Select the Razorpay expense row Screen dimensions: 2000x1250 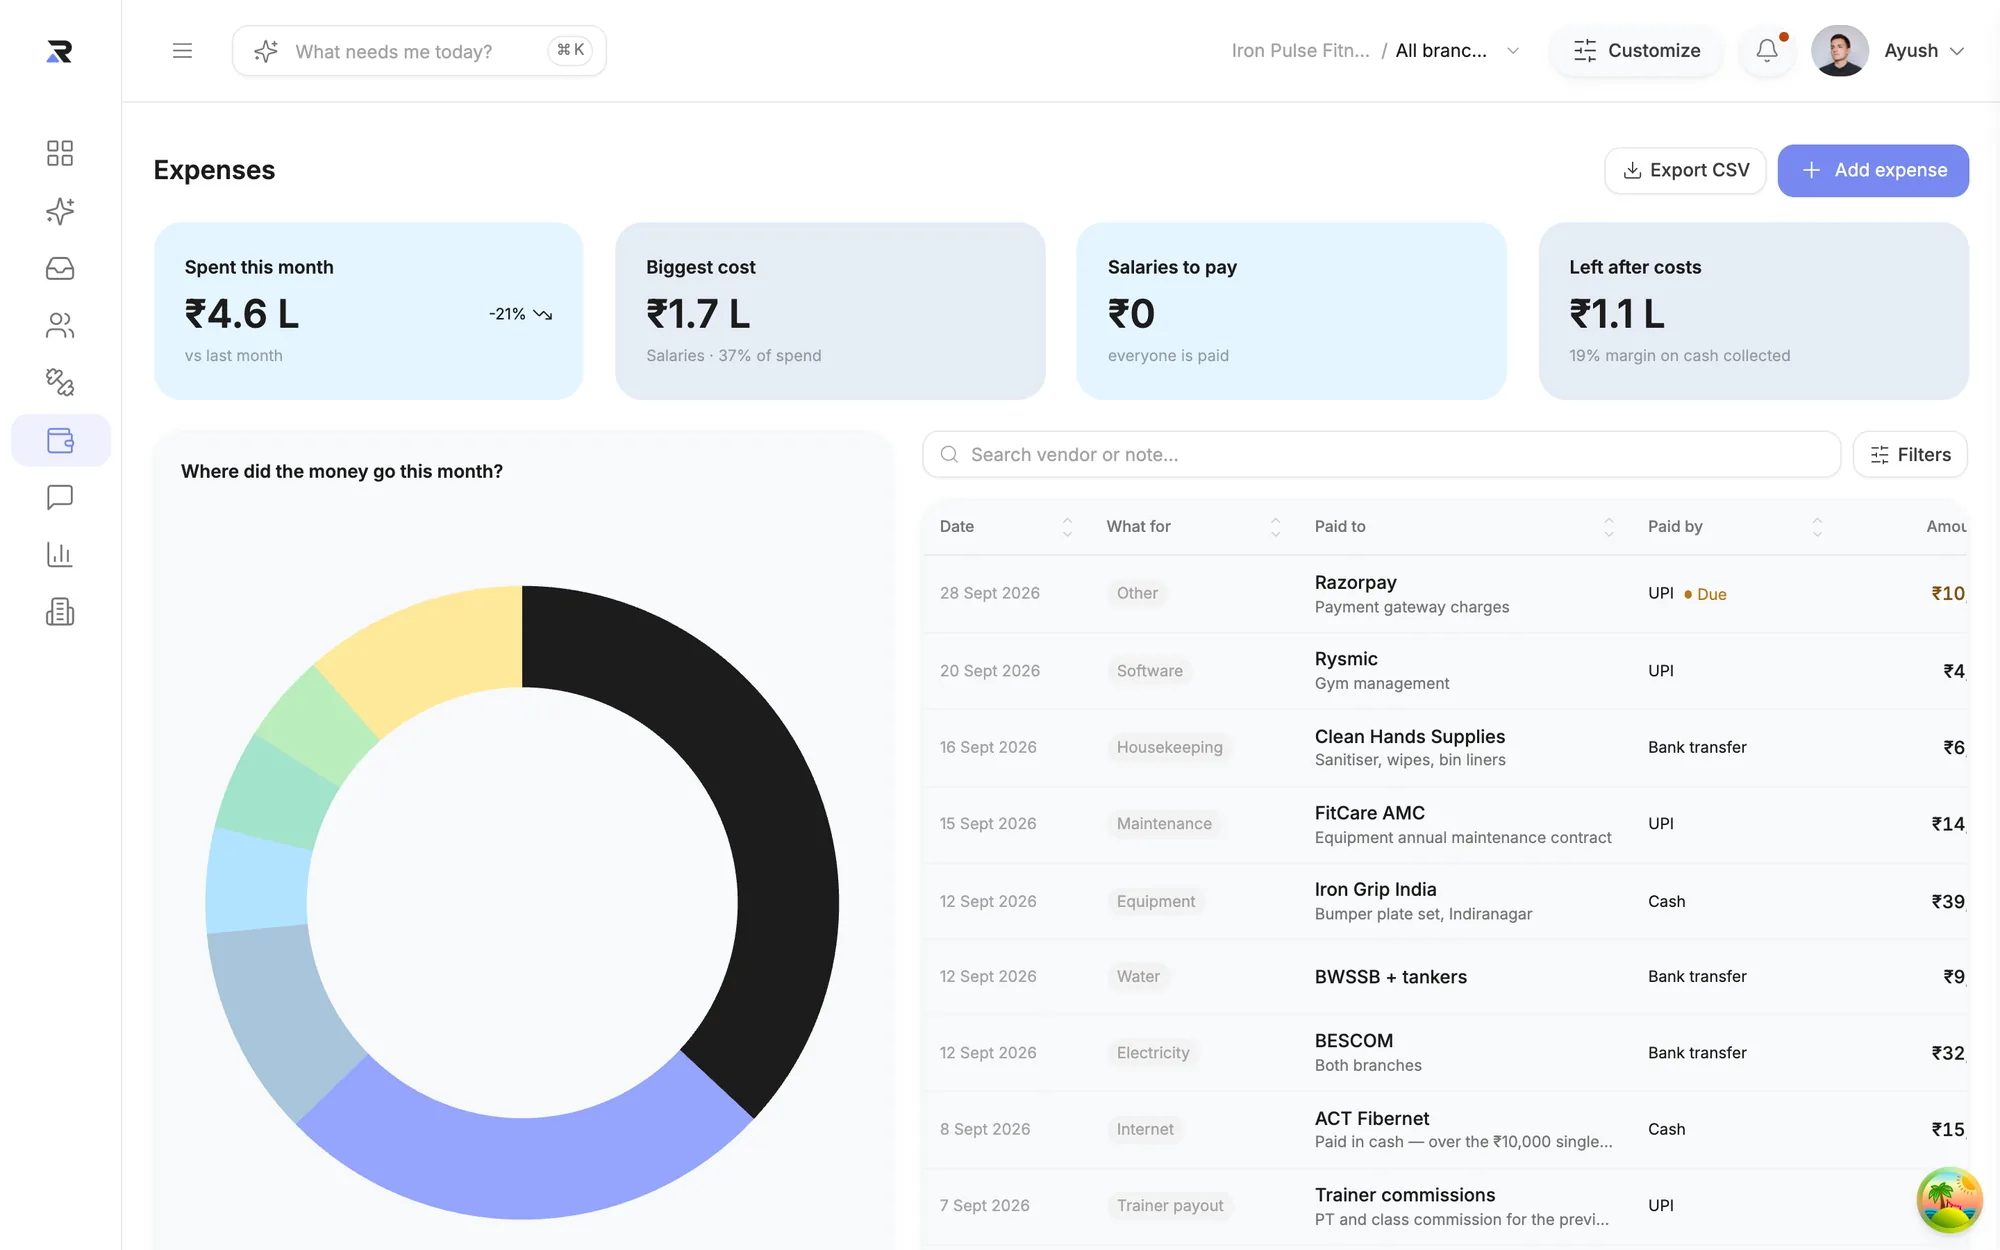1445,594
